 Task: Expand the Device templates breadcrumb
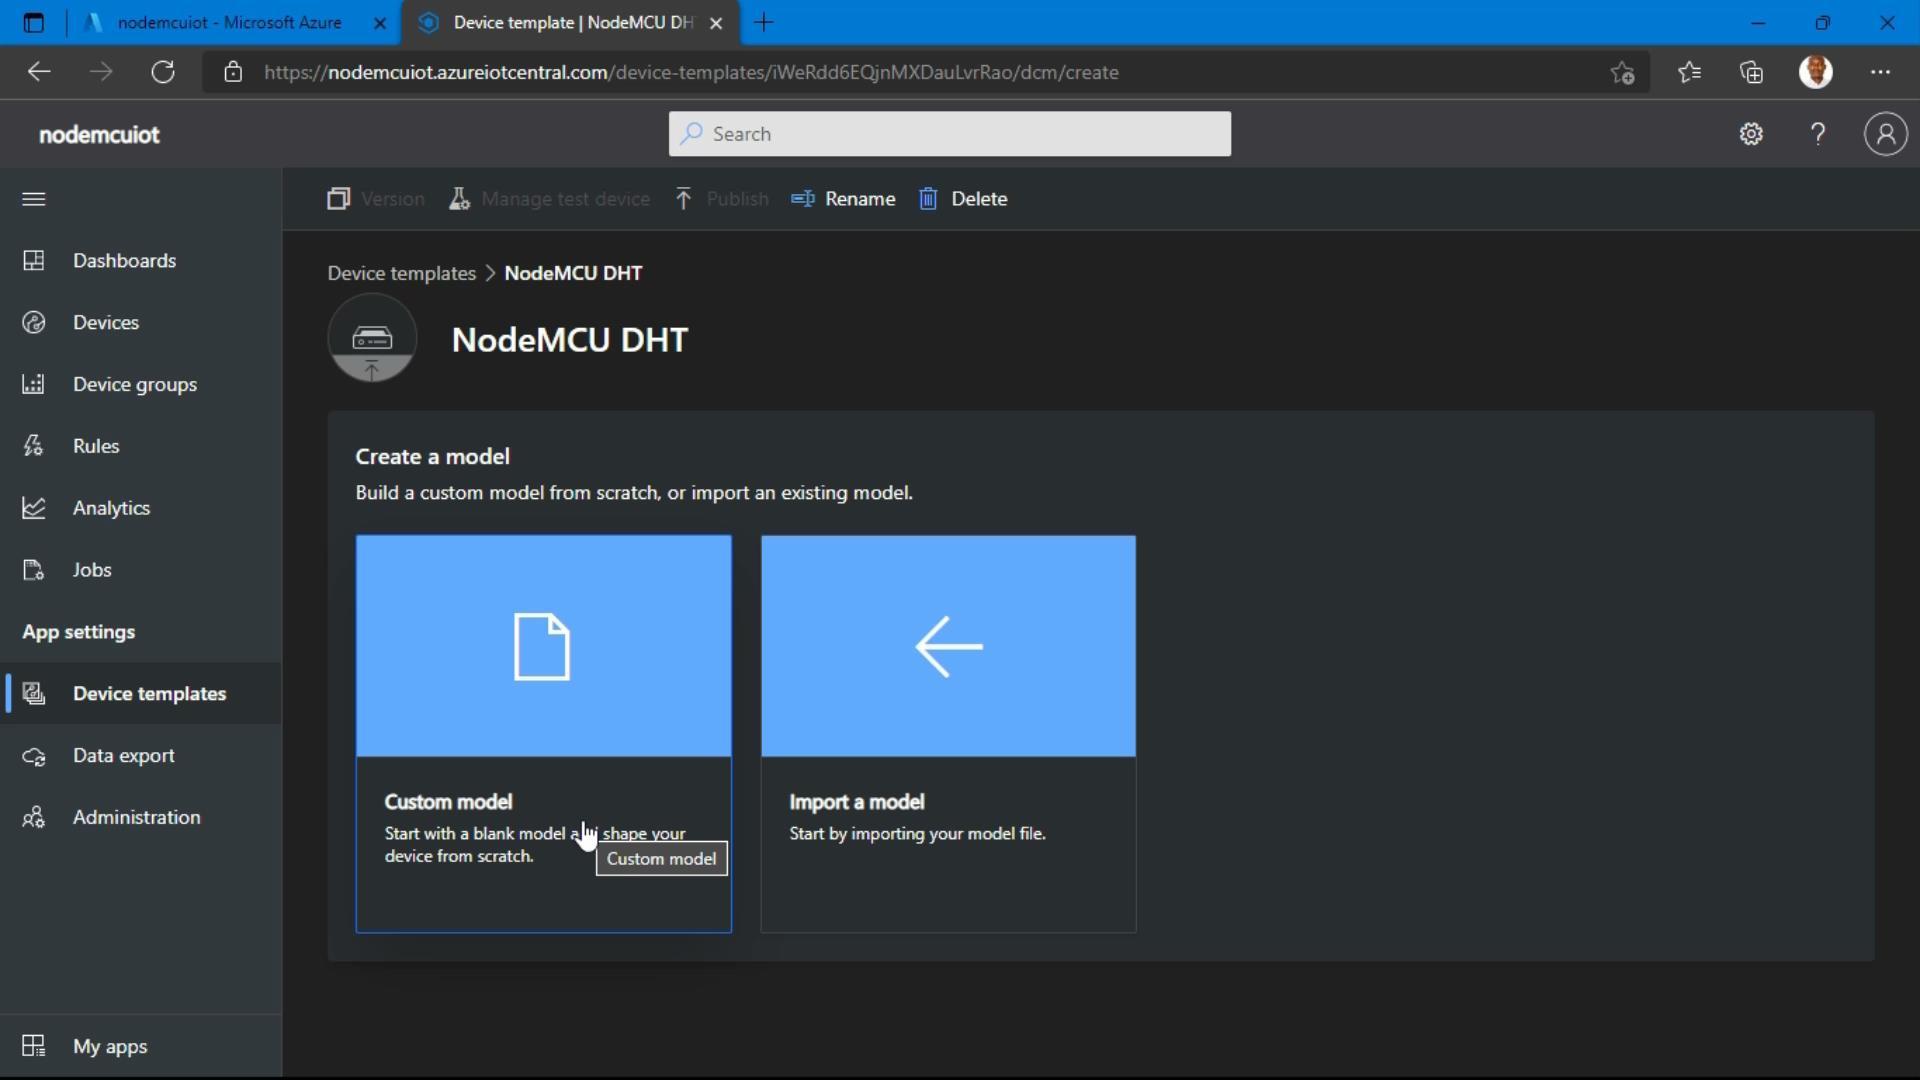(401, 272)
